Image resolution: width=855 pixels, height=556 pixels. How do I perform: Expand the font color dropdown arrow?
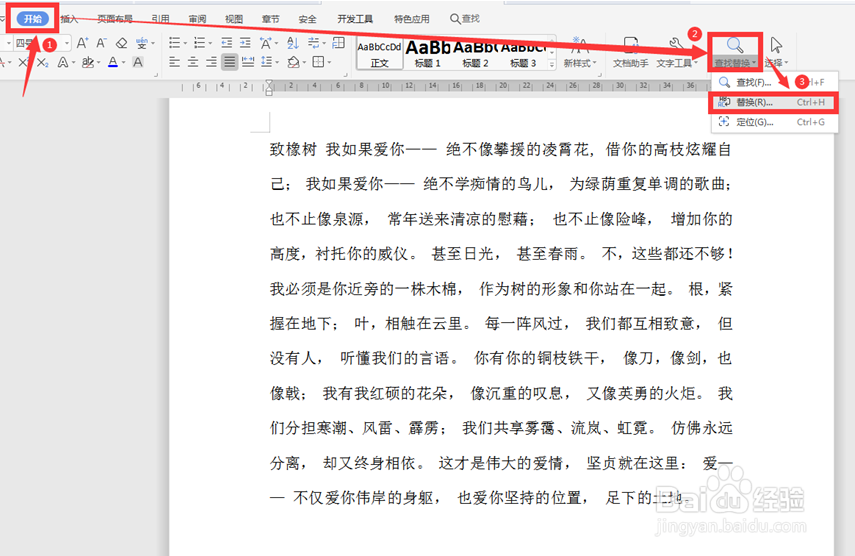pos(124,63)
